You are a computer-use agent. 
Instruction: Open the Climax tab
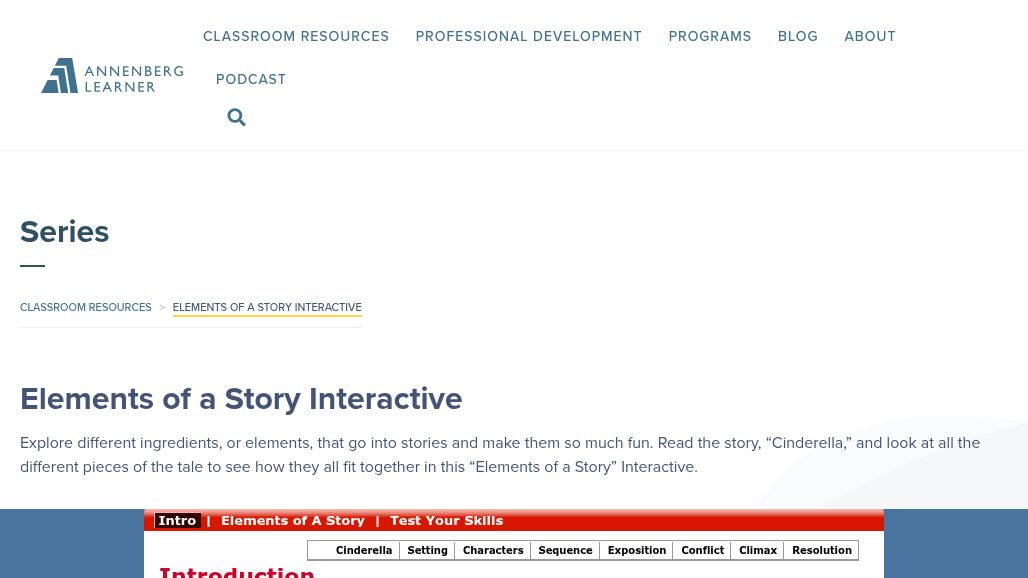pos(758,550)
